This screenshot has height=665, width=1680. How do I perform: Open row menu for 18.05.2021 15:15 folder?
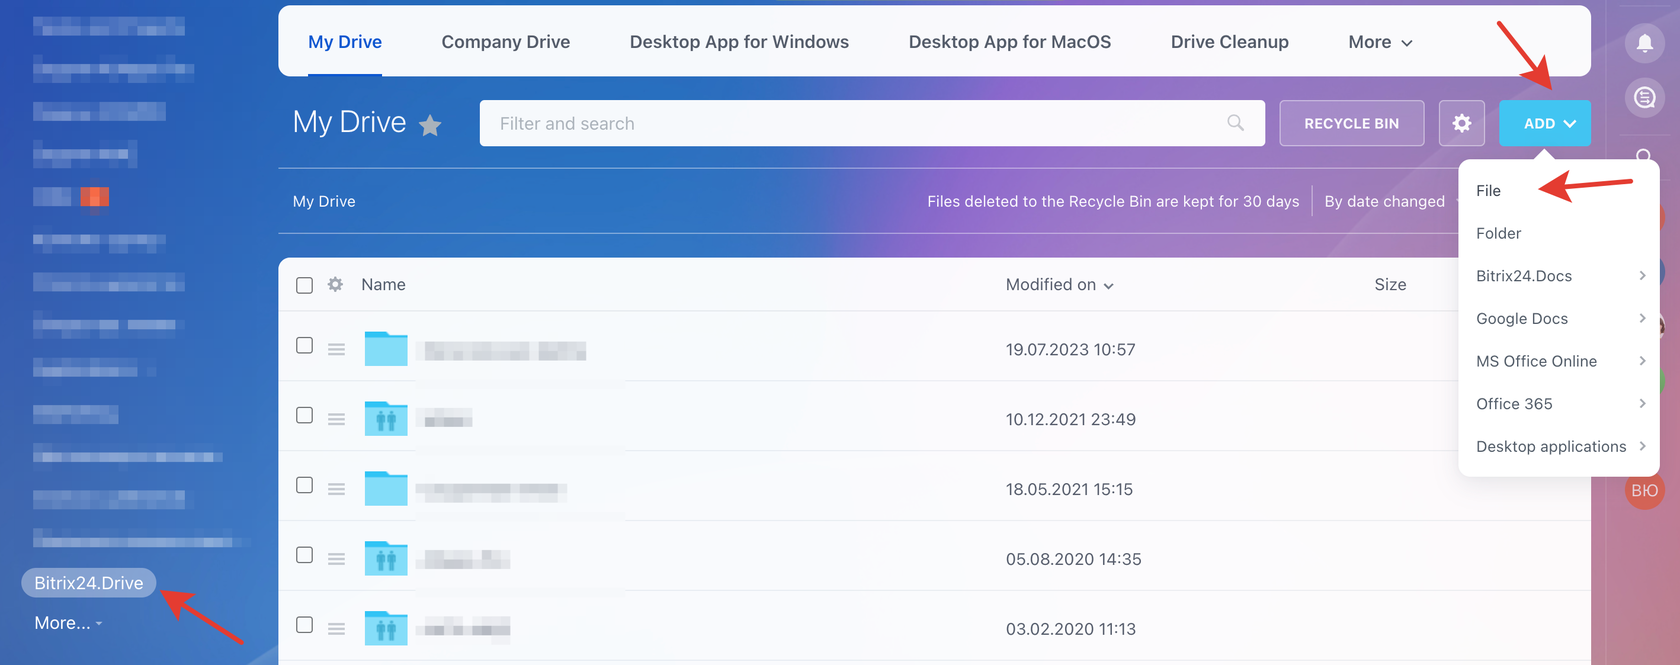(x=336, y=490)
